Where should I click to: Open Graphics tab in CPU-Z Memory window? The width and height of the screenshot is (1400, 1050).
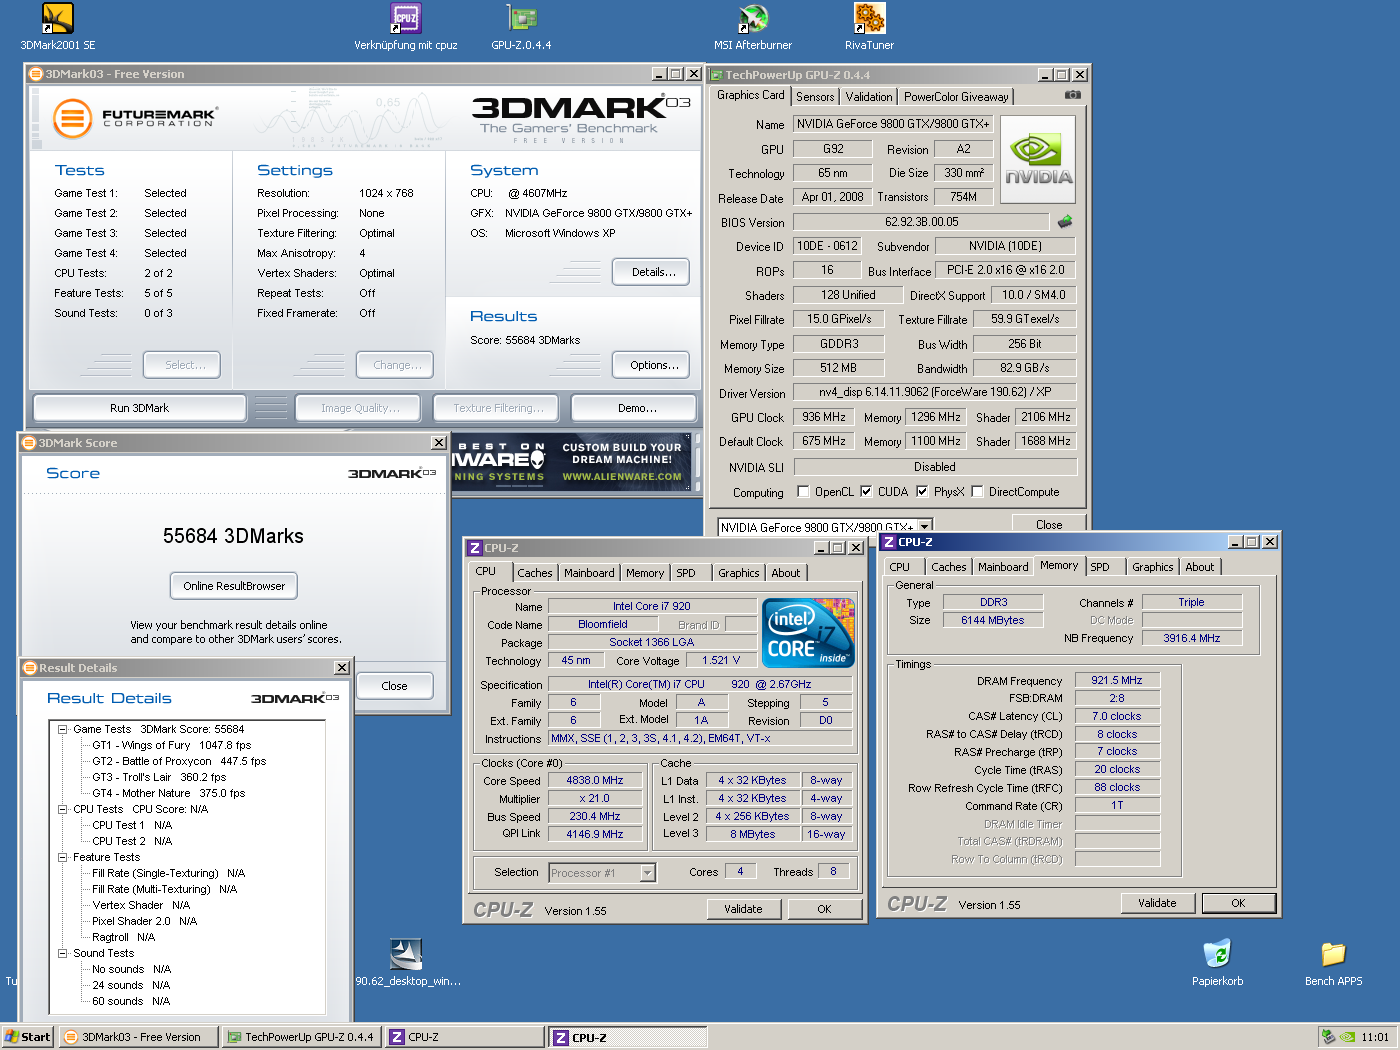click(x=1153, y=567)
